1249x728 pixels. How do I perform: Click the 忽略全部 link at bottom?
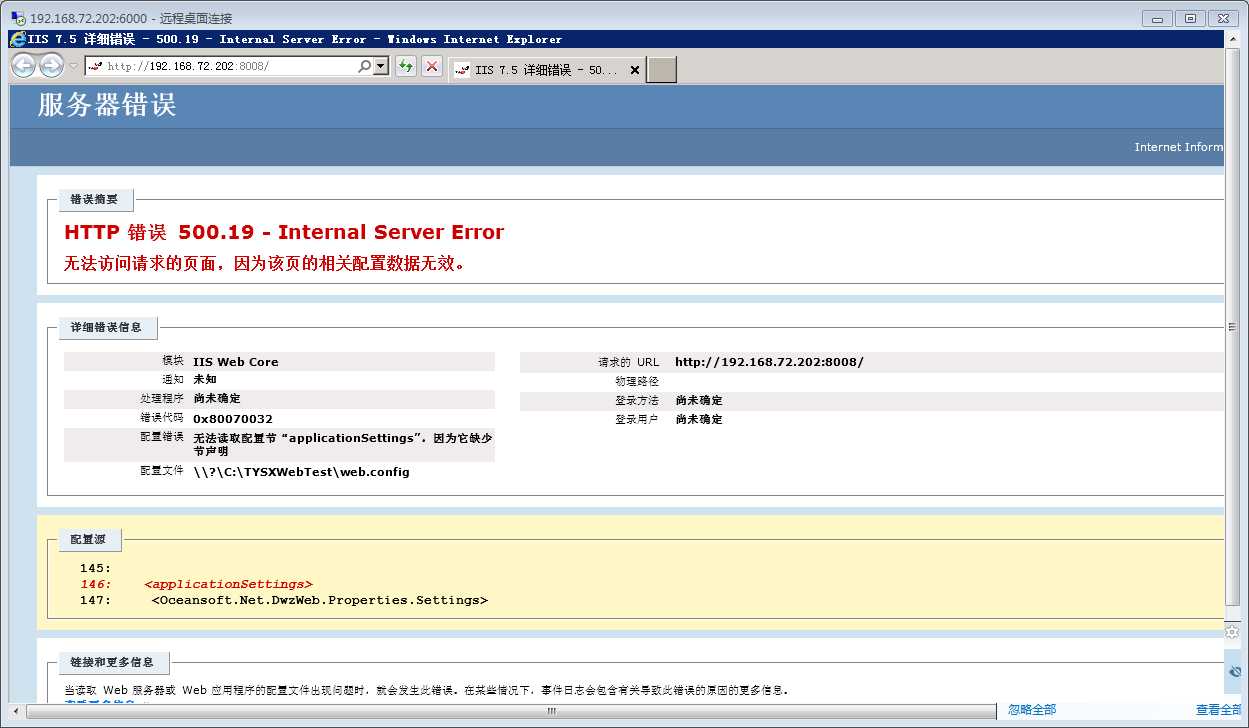click(x=1032, y=709)
